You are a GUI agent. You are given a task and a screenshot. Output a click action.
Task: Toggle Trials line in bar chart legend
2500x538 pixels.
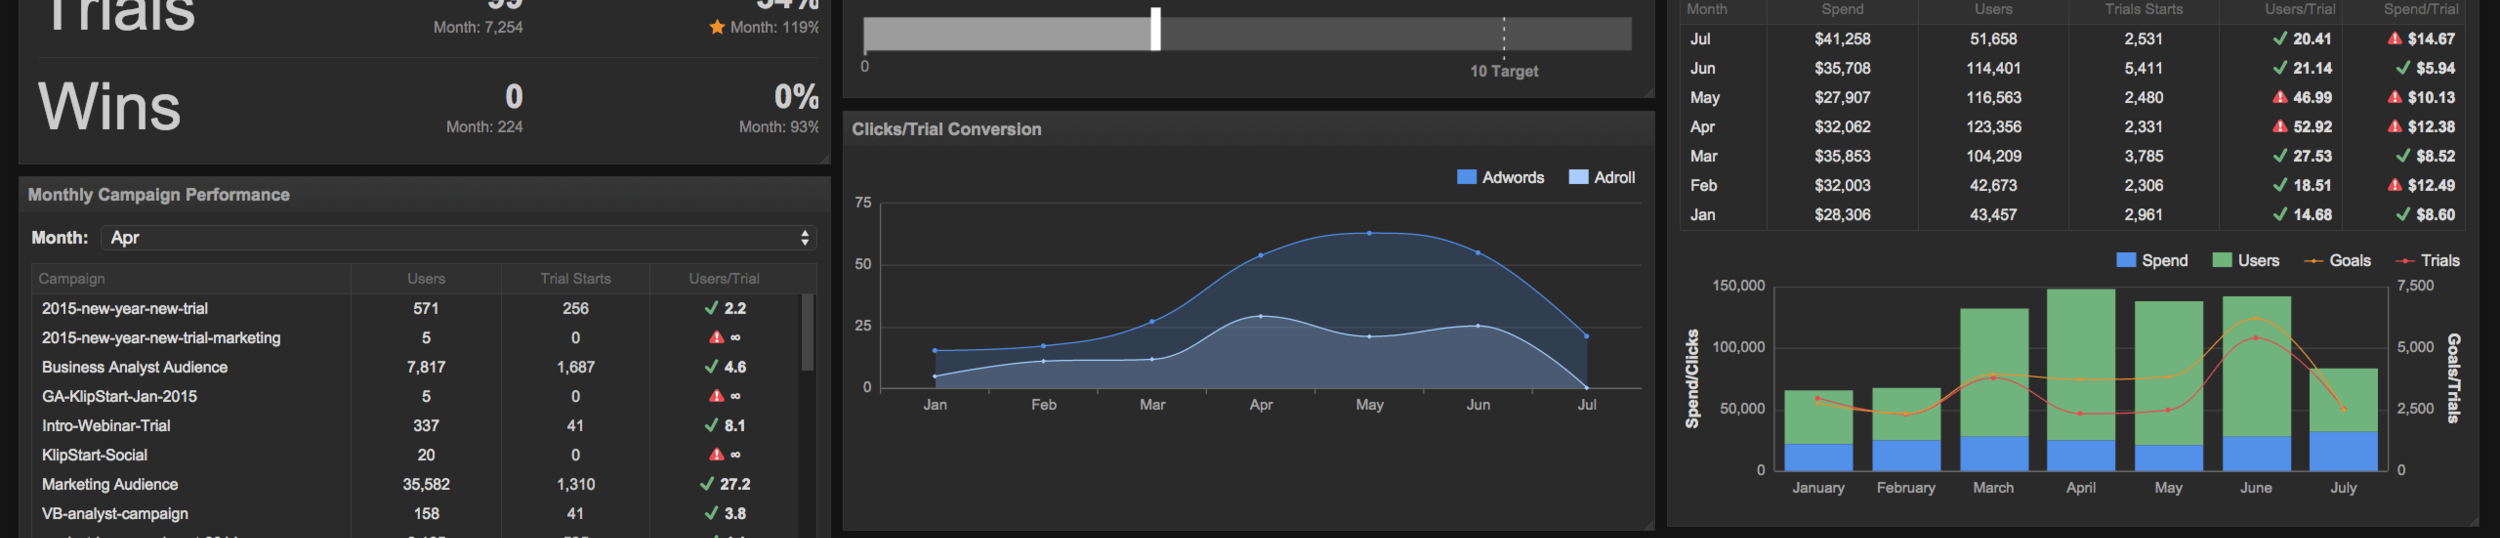(x=2428, y=260)
